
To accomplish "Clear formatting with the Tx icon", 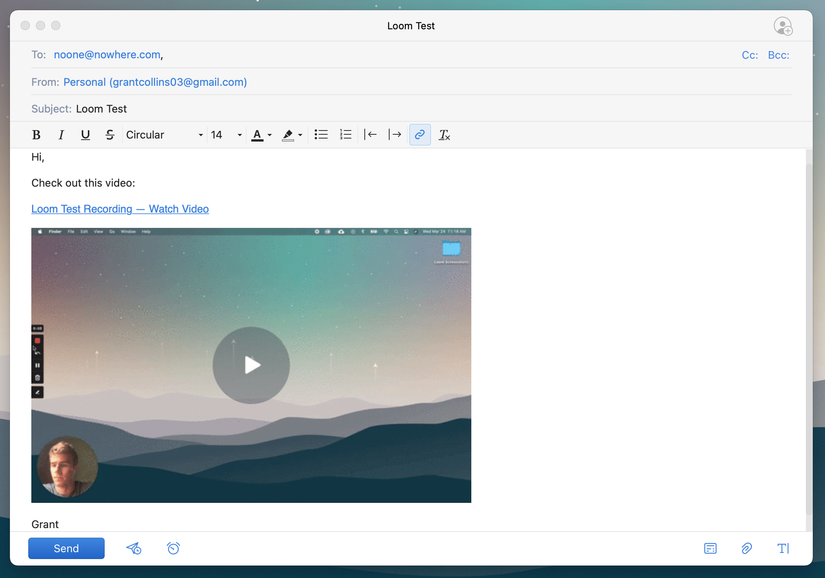I will 444,134.
